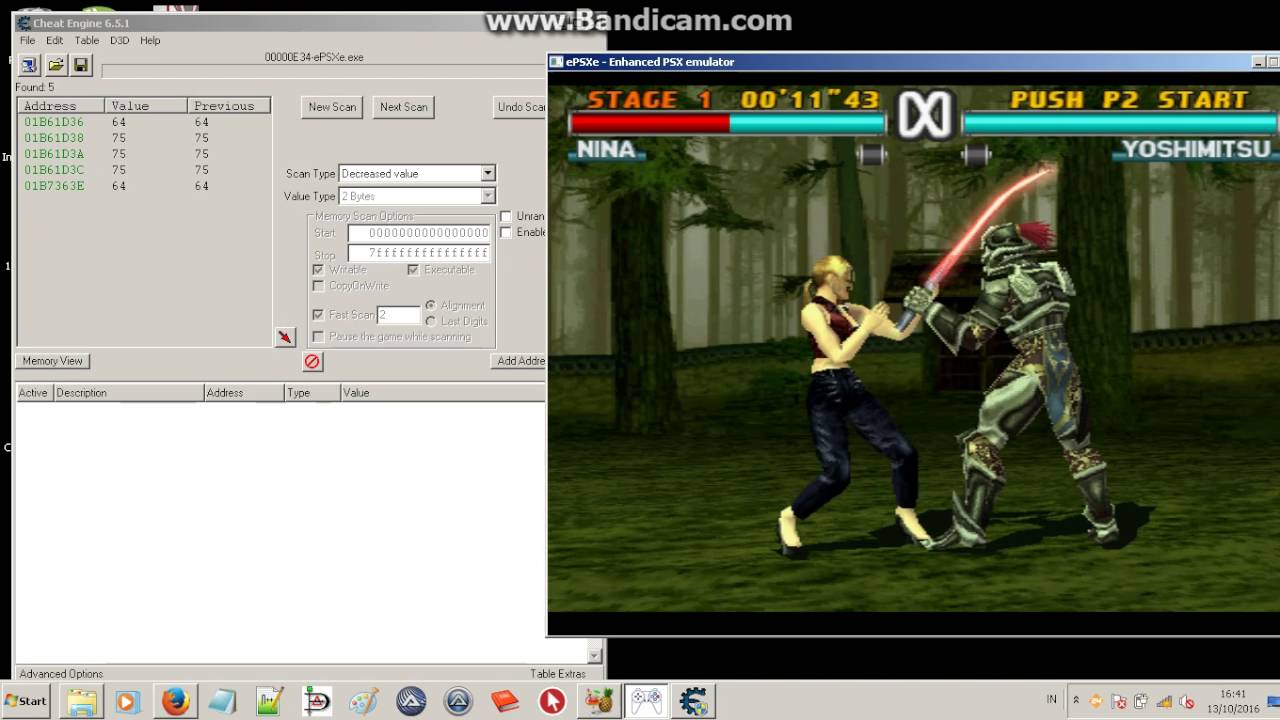Open the first round blue taskbar icon
1280x720 pixels.
pyautogui.click(x=411, y=701)
